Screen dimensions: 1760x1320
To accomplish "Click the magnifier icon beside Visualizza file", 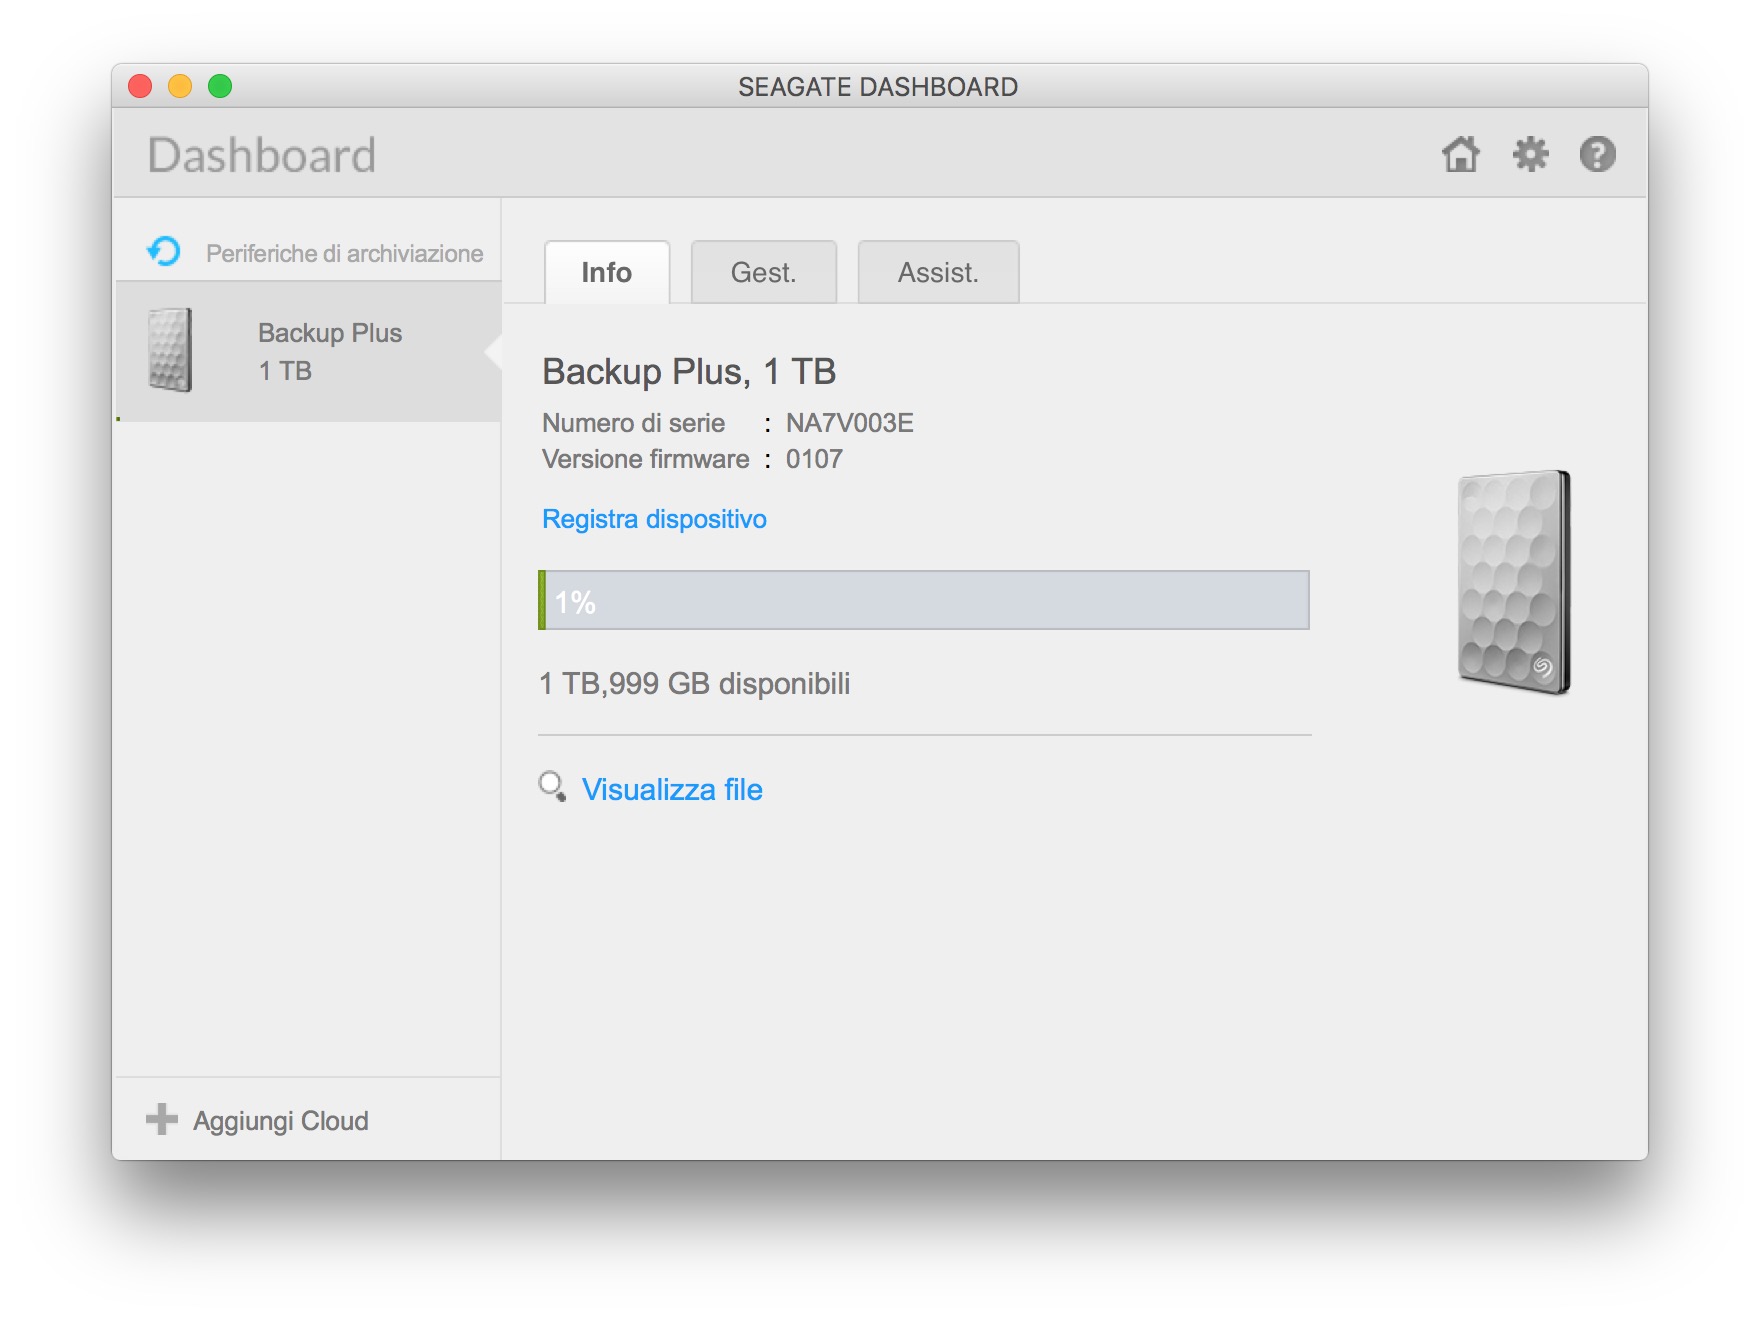I will point(552,787).
